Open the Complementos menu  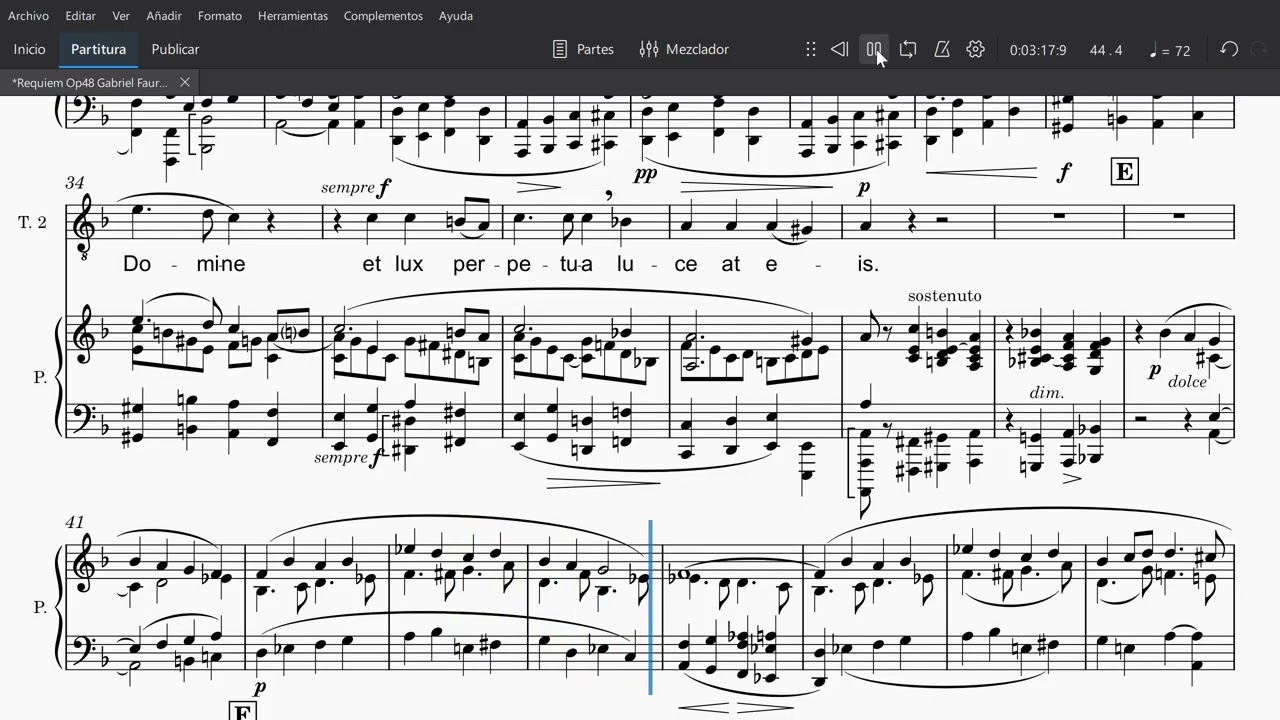(383, 16)
